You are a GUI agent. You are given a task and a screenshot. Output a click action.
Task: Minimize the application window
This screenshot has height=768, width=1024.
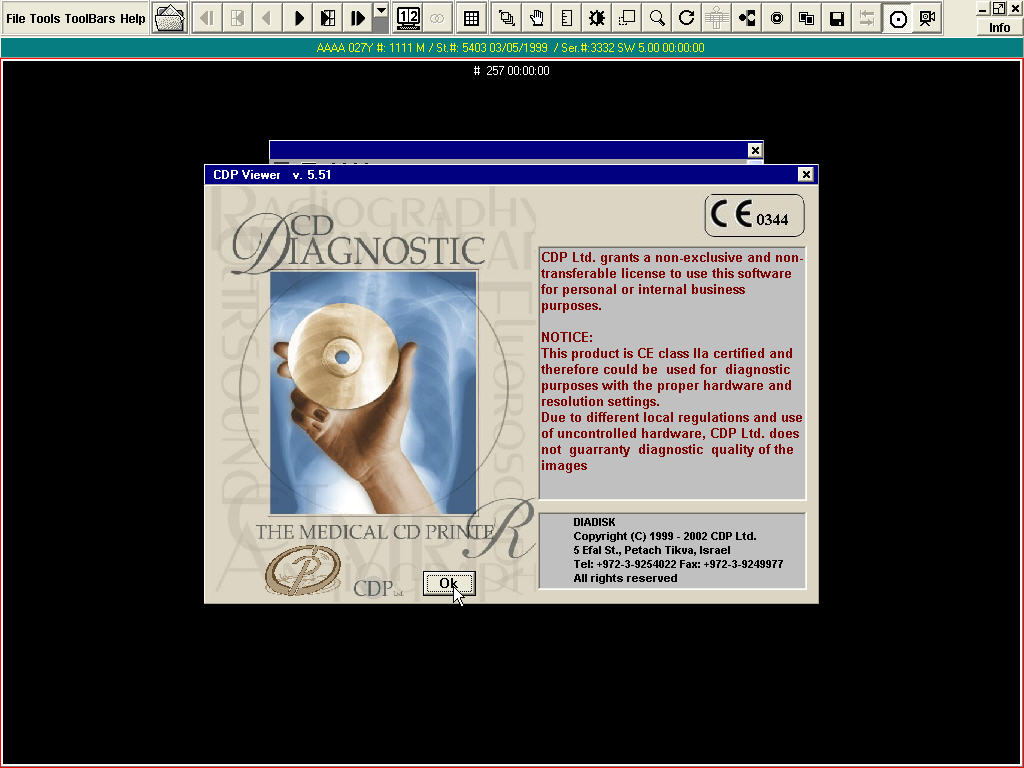983,8
